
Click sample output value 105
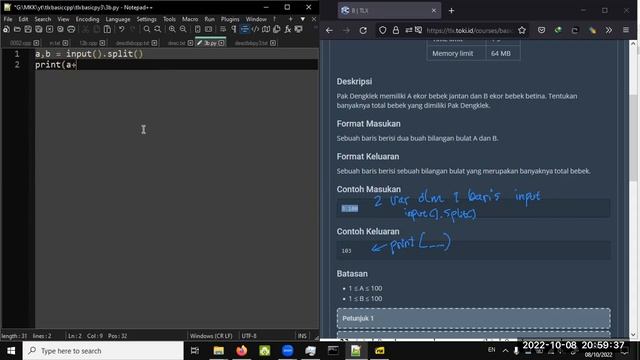[347, 251]
